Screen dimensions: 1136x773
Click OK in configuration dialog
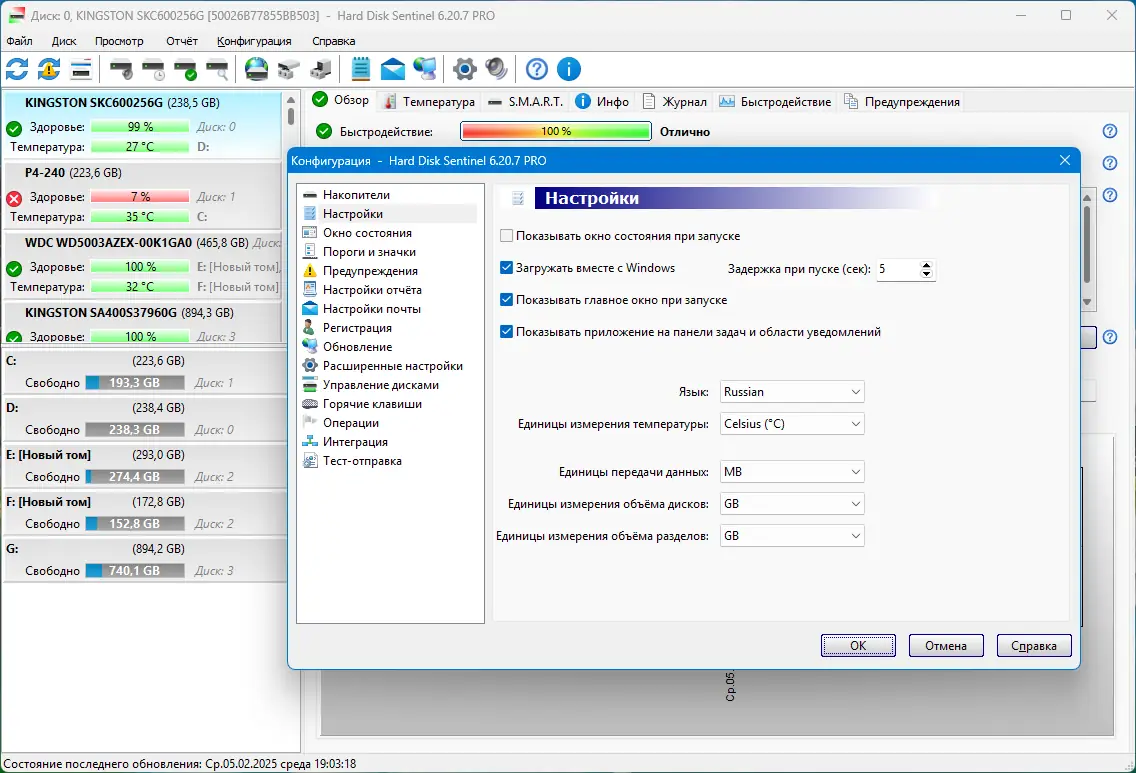point(858,645)
